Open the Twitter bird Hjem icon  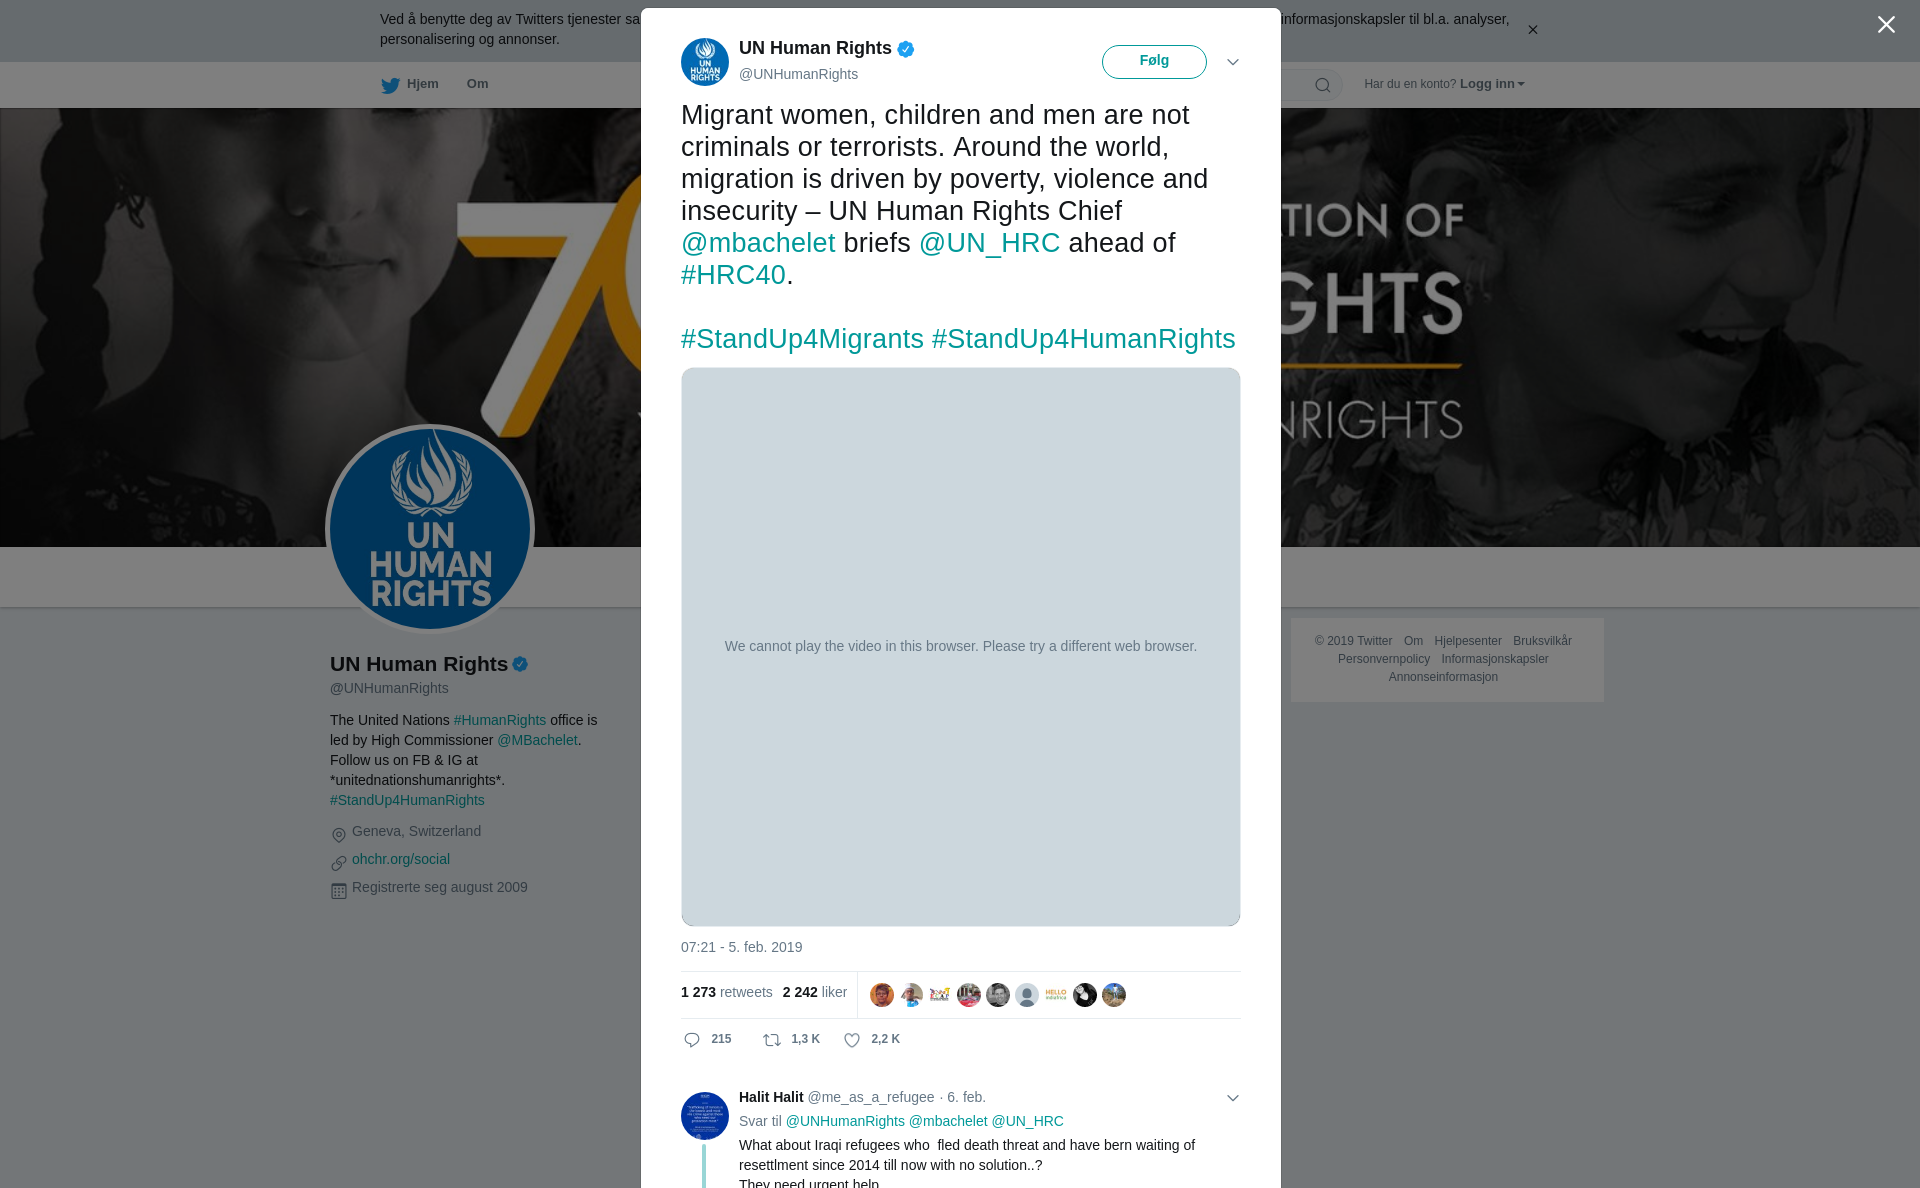(x=390, y=85)
